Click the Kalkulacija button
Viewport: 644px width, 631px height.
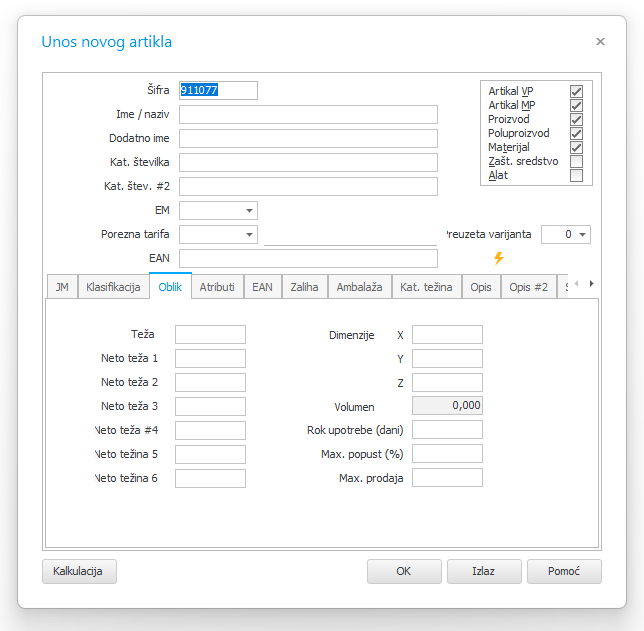(x=79, y=571)
